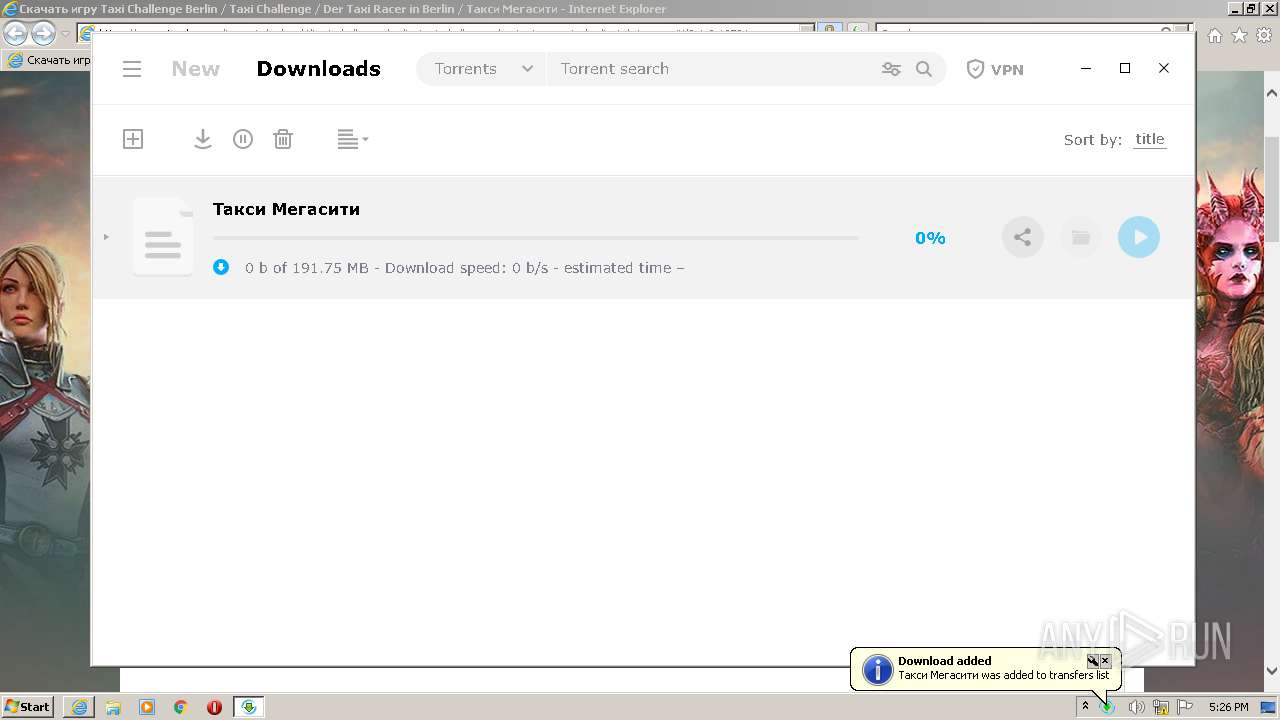This screenshot has height=720, width=1280.
Task: Play the Такси Мегасити download
Action: point(1138,237)
